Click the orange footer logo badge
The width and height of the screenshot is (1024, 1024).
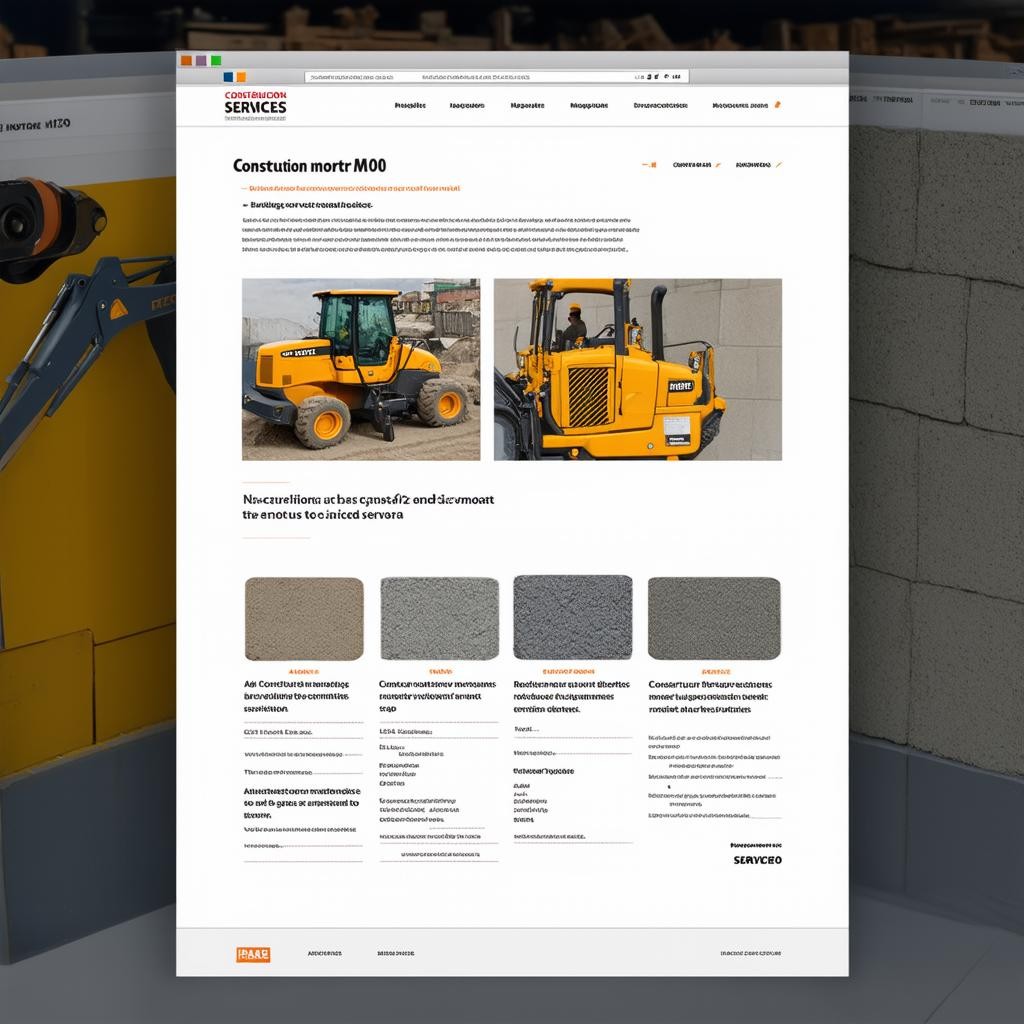point(253,954)
